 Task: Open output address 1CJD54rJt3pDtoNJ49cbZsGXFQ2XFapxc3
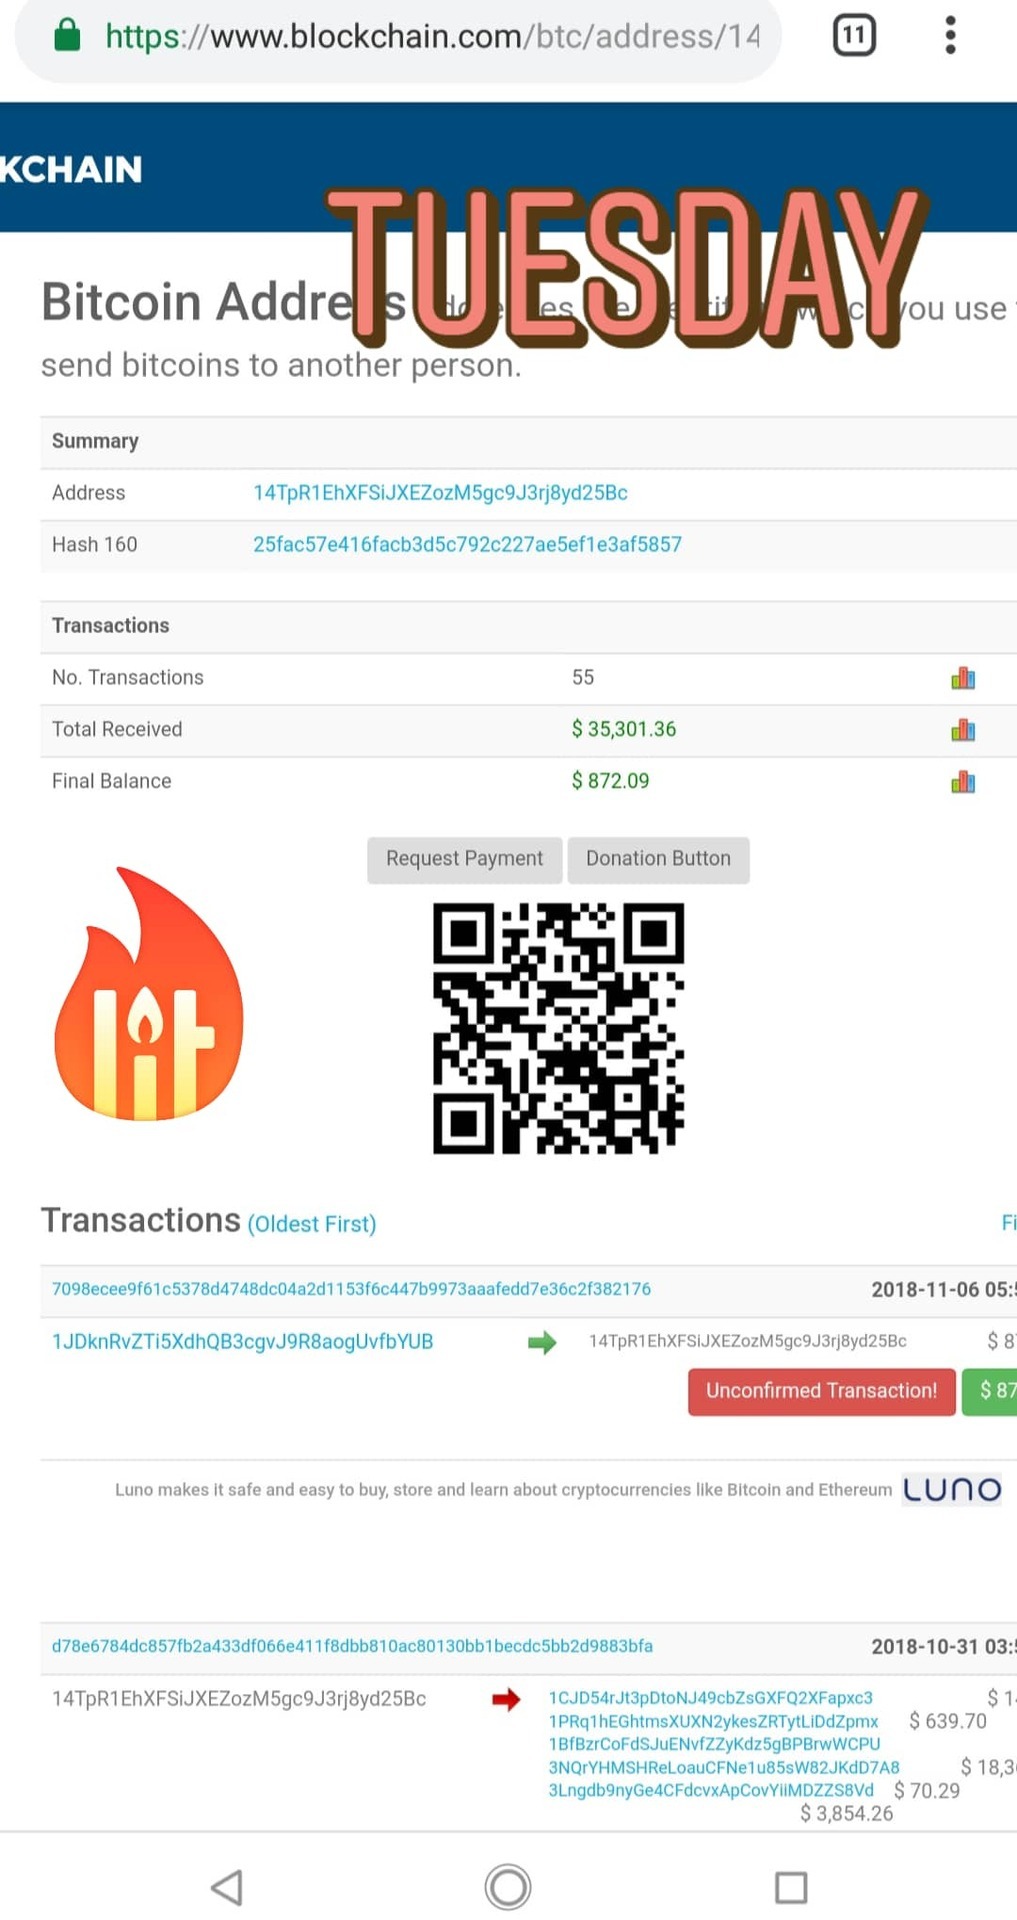tap(710, 1698)
